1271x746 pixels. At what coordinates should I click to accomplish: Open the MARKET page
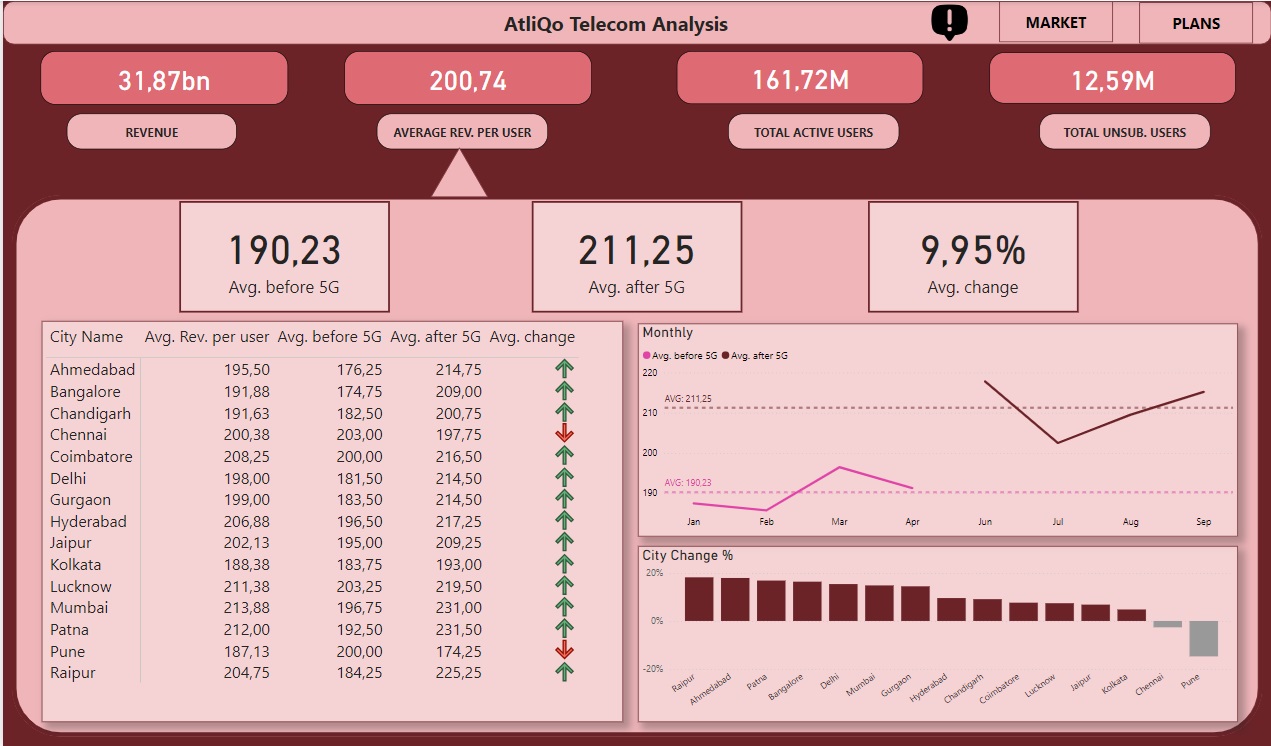click(1055, 22)
